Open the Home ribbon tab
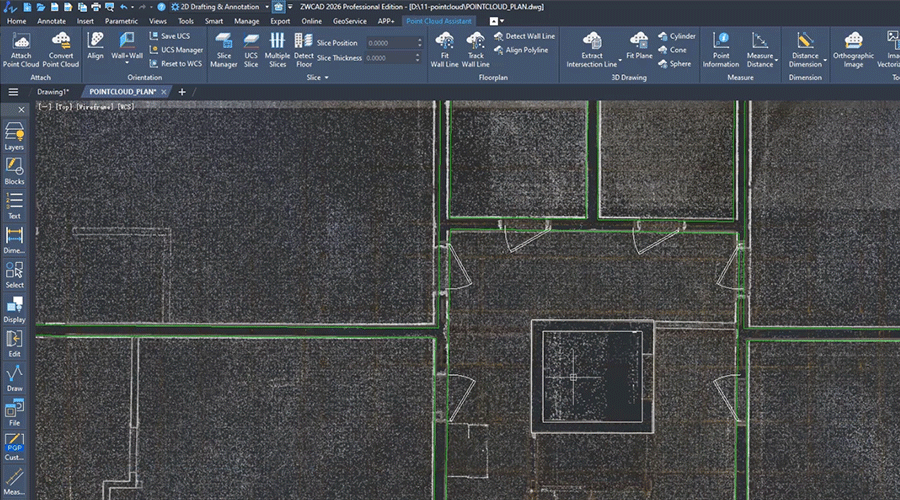 (16, 21)
